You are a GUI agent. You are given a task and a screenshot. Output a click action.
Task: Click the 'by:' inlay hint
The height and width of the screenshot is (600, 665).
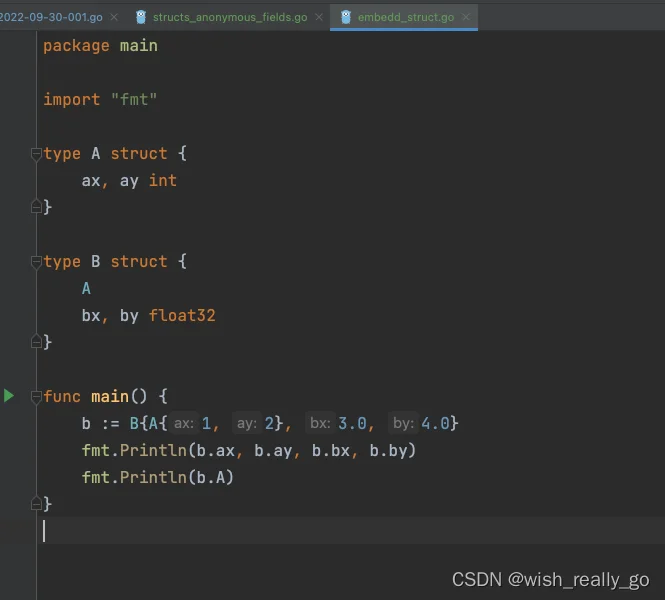pos(403,423)
